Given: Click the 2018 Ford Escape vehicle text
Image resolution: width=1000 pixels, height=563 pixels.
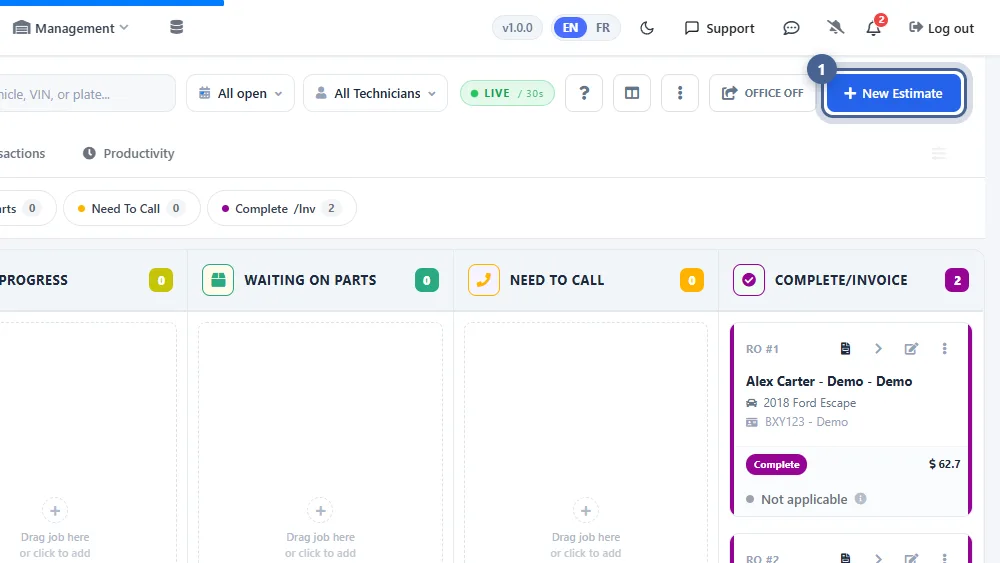Looking at the screenshot, I should point(809,403).
